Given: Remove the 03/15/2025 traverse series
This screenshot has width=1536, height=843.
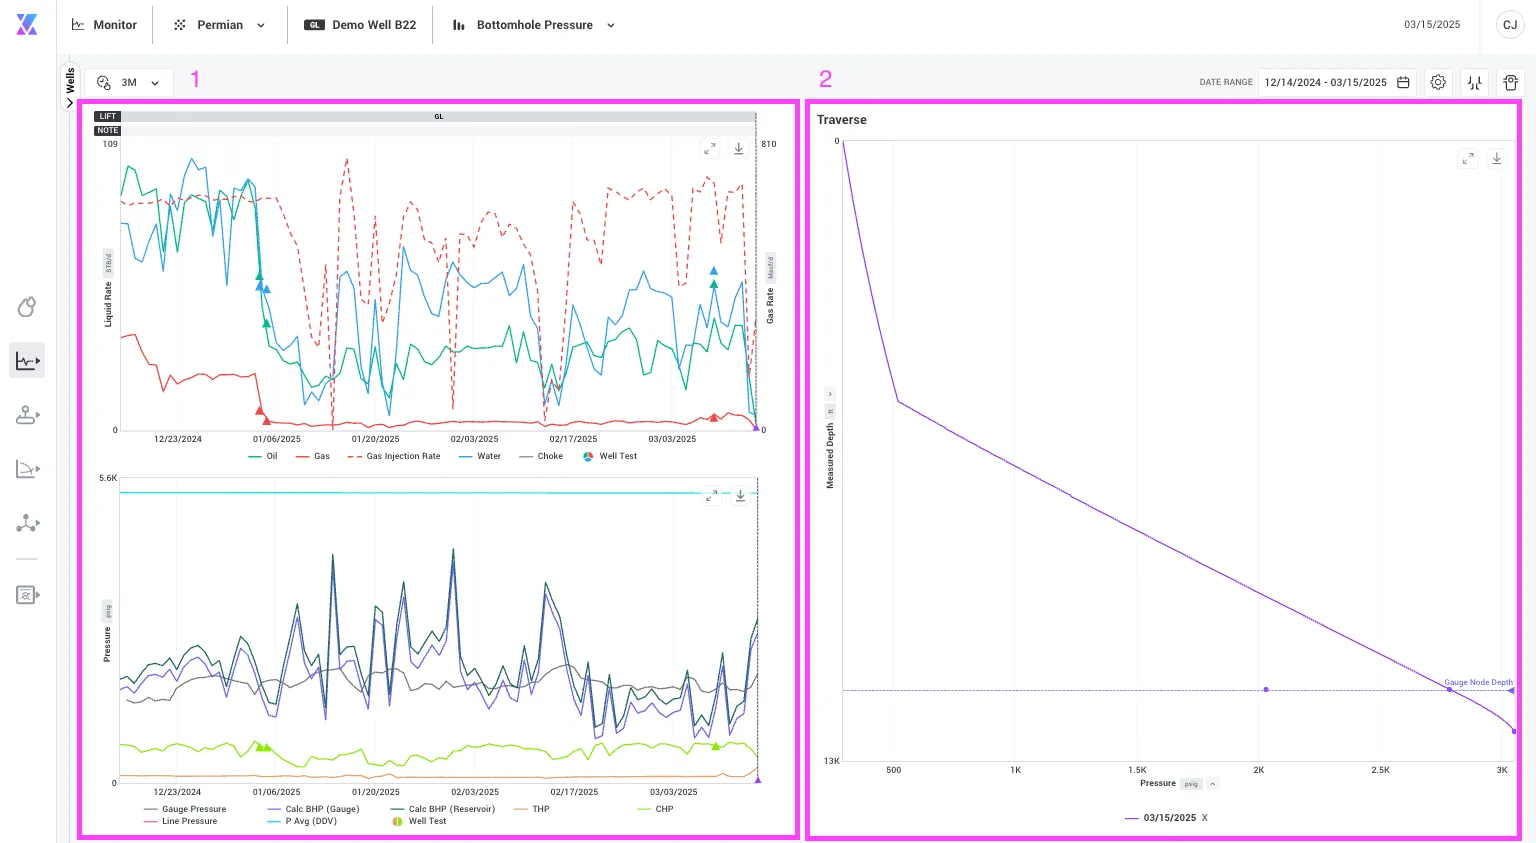Looking at the screenshot, I should [1205, 818].
